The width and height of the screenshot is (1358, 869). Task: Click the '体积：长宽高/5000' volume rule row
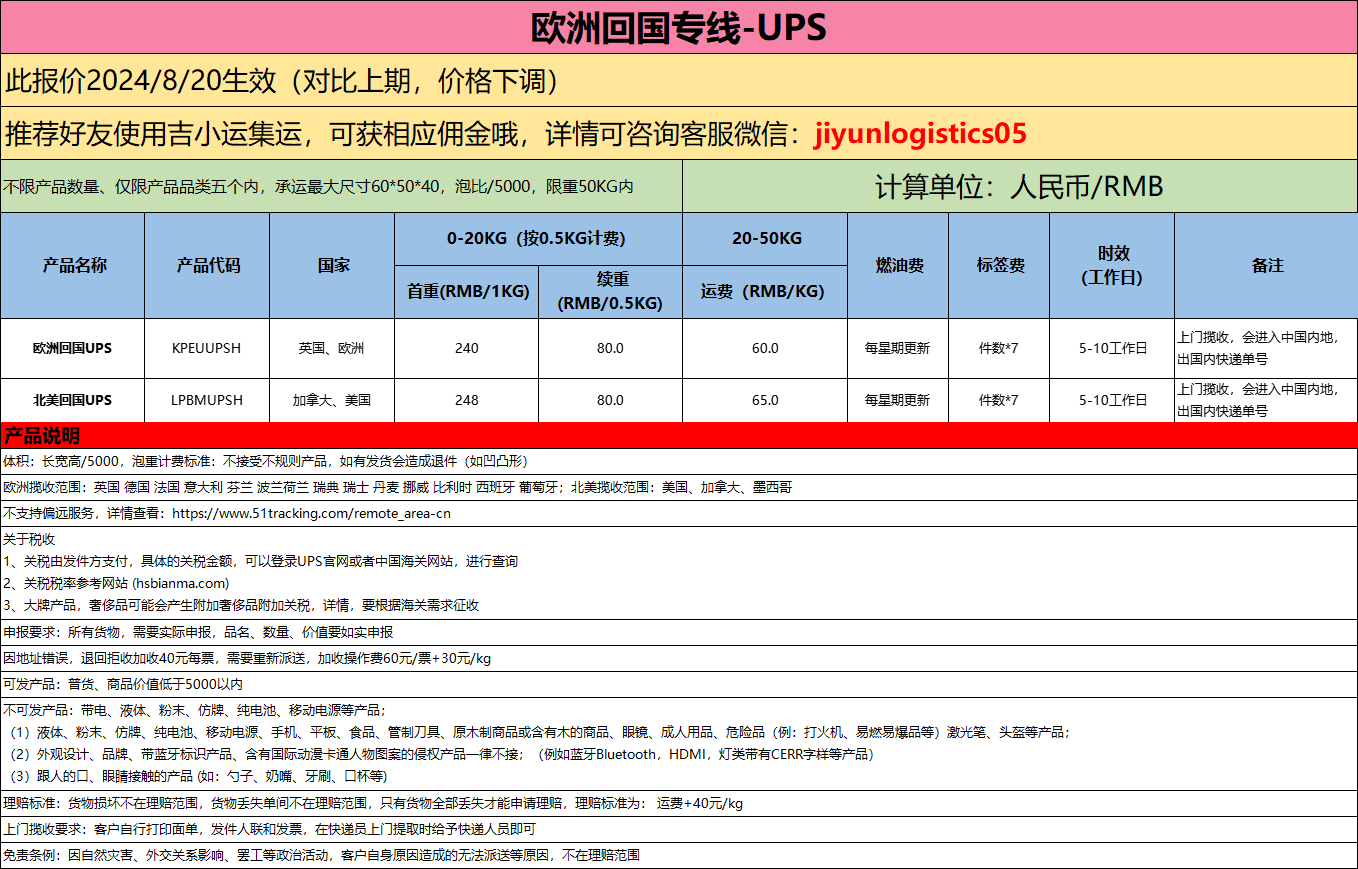click(679, 462)
